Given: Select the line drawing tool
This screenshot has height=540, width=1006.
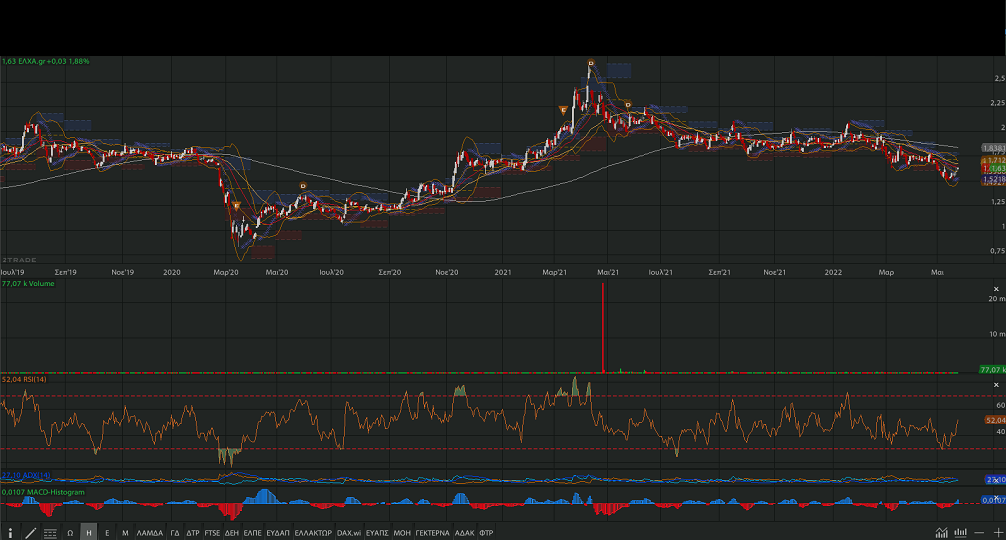Looking at the screenshot, I should [x=30, y=533].
